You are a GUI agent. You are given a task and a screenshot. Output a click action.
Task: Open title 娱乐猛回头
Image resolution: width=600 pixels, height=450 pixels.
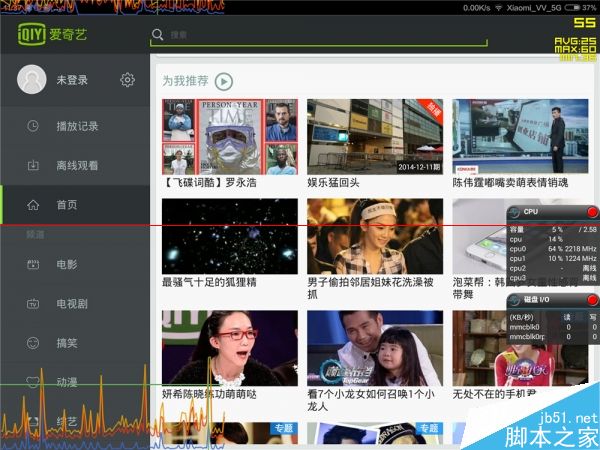tap(333, 183)
